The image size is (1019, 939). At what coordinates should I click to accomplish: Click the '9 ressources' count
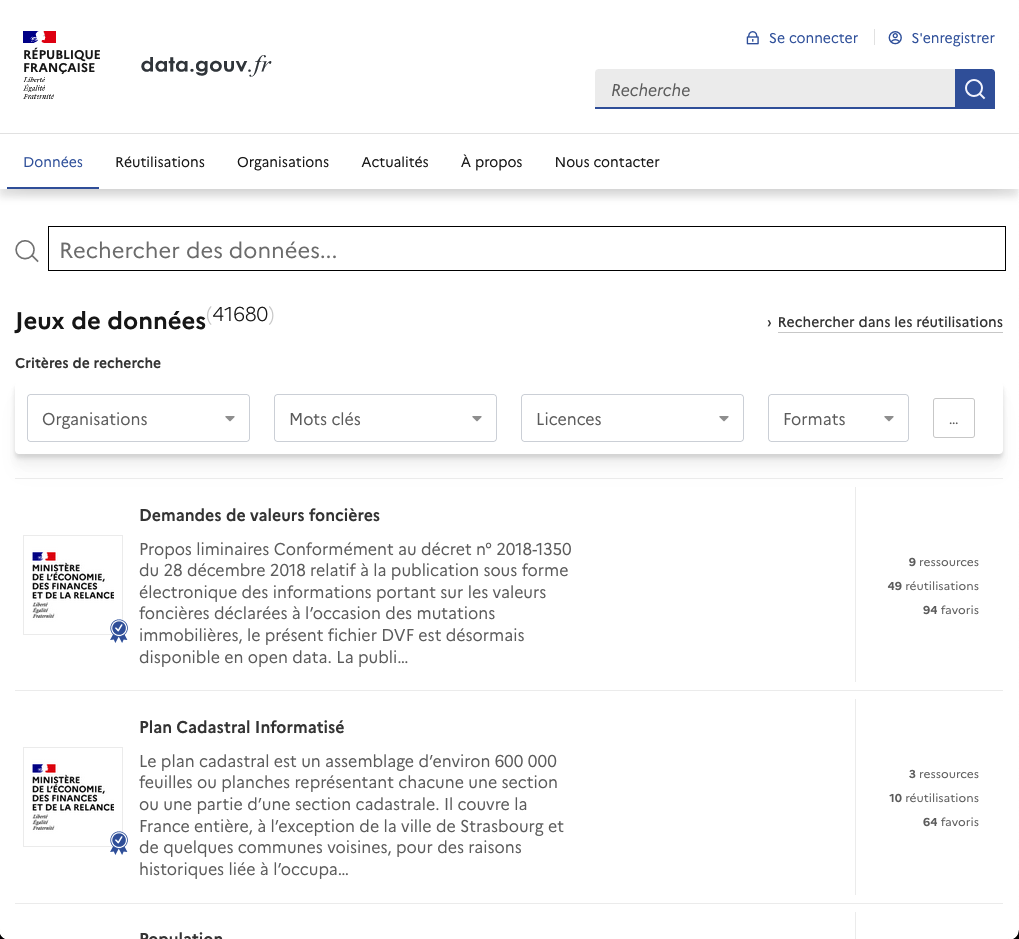[x=943, y=562]
